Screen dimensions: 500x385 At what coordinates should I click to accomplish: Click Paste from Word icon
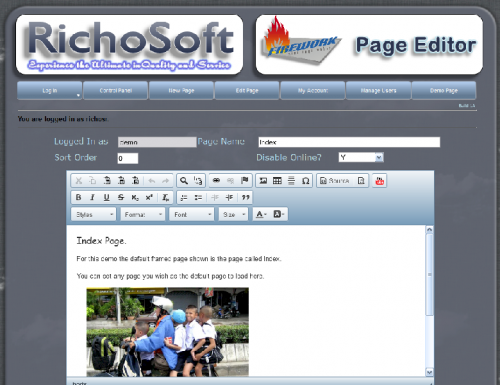click(x=136, y=181)
